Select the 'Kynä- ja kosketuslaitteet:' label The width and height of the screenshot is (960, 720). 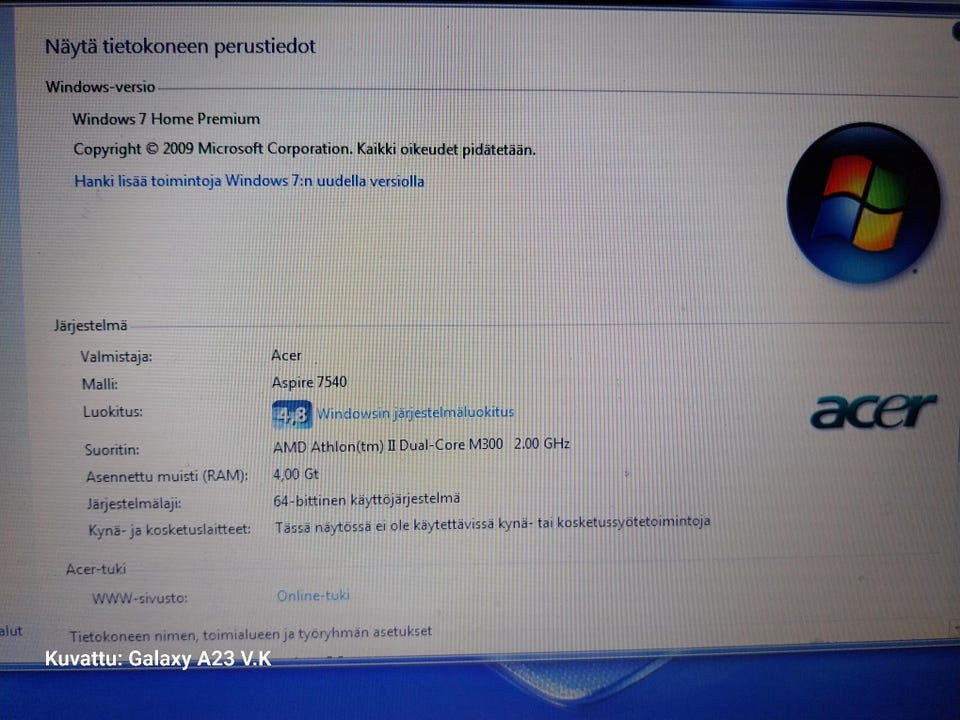coord(170,530)
